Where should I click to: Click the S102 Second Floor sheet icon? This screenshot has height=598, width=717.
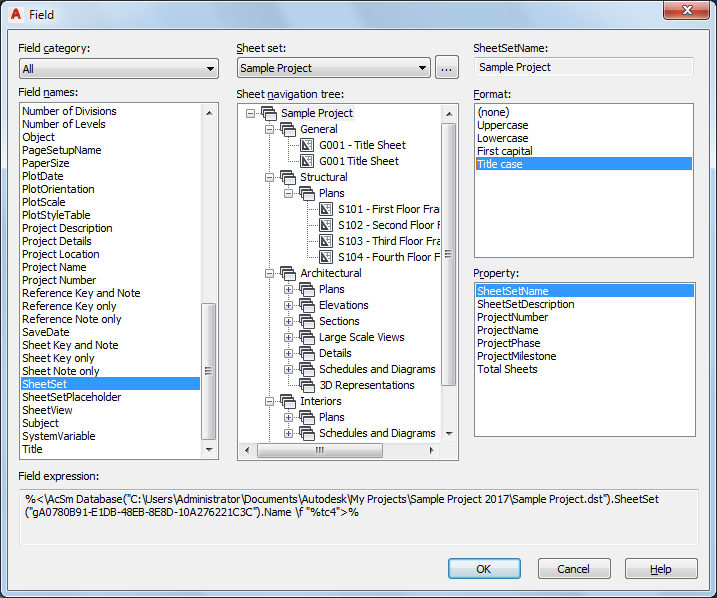pyautogui.click(x=326, y=225)
